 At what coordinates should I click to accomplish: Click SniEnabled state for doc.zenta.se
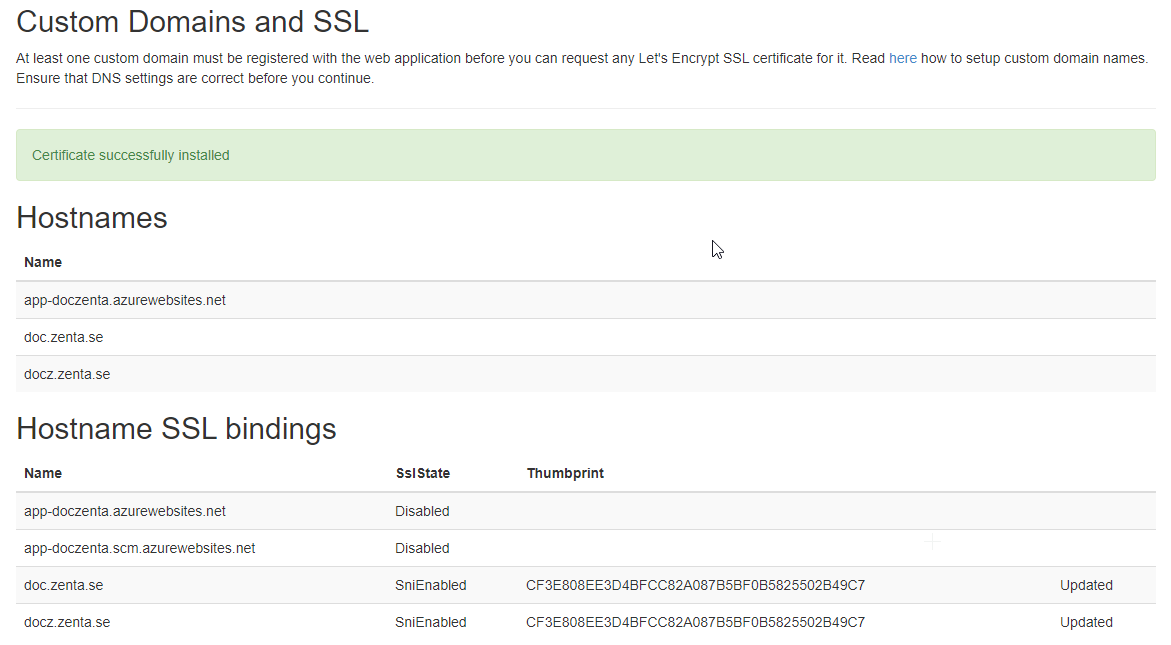pos(430,585)
